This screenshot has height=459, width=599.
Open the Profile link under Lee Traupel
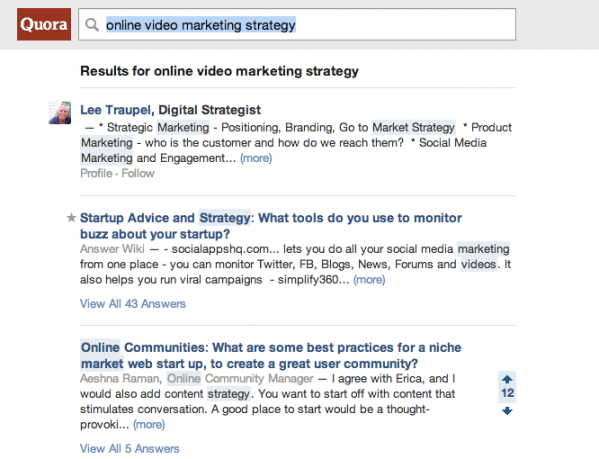[x=96, y=173]
